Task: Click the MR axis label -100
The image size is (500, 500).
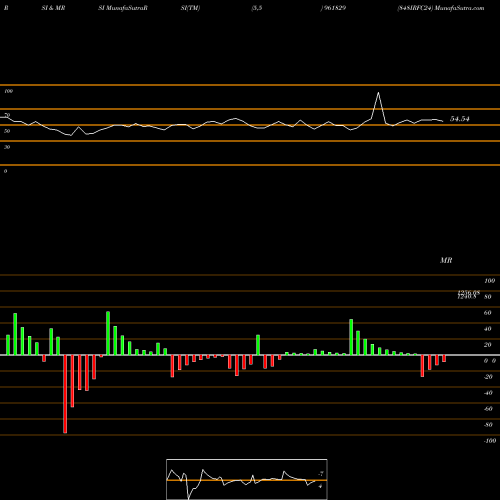Action: (x=490, y=441)
